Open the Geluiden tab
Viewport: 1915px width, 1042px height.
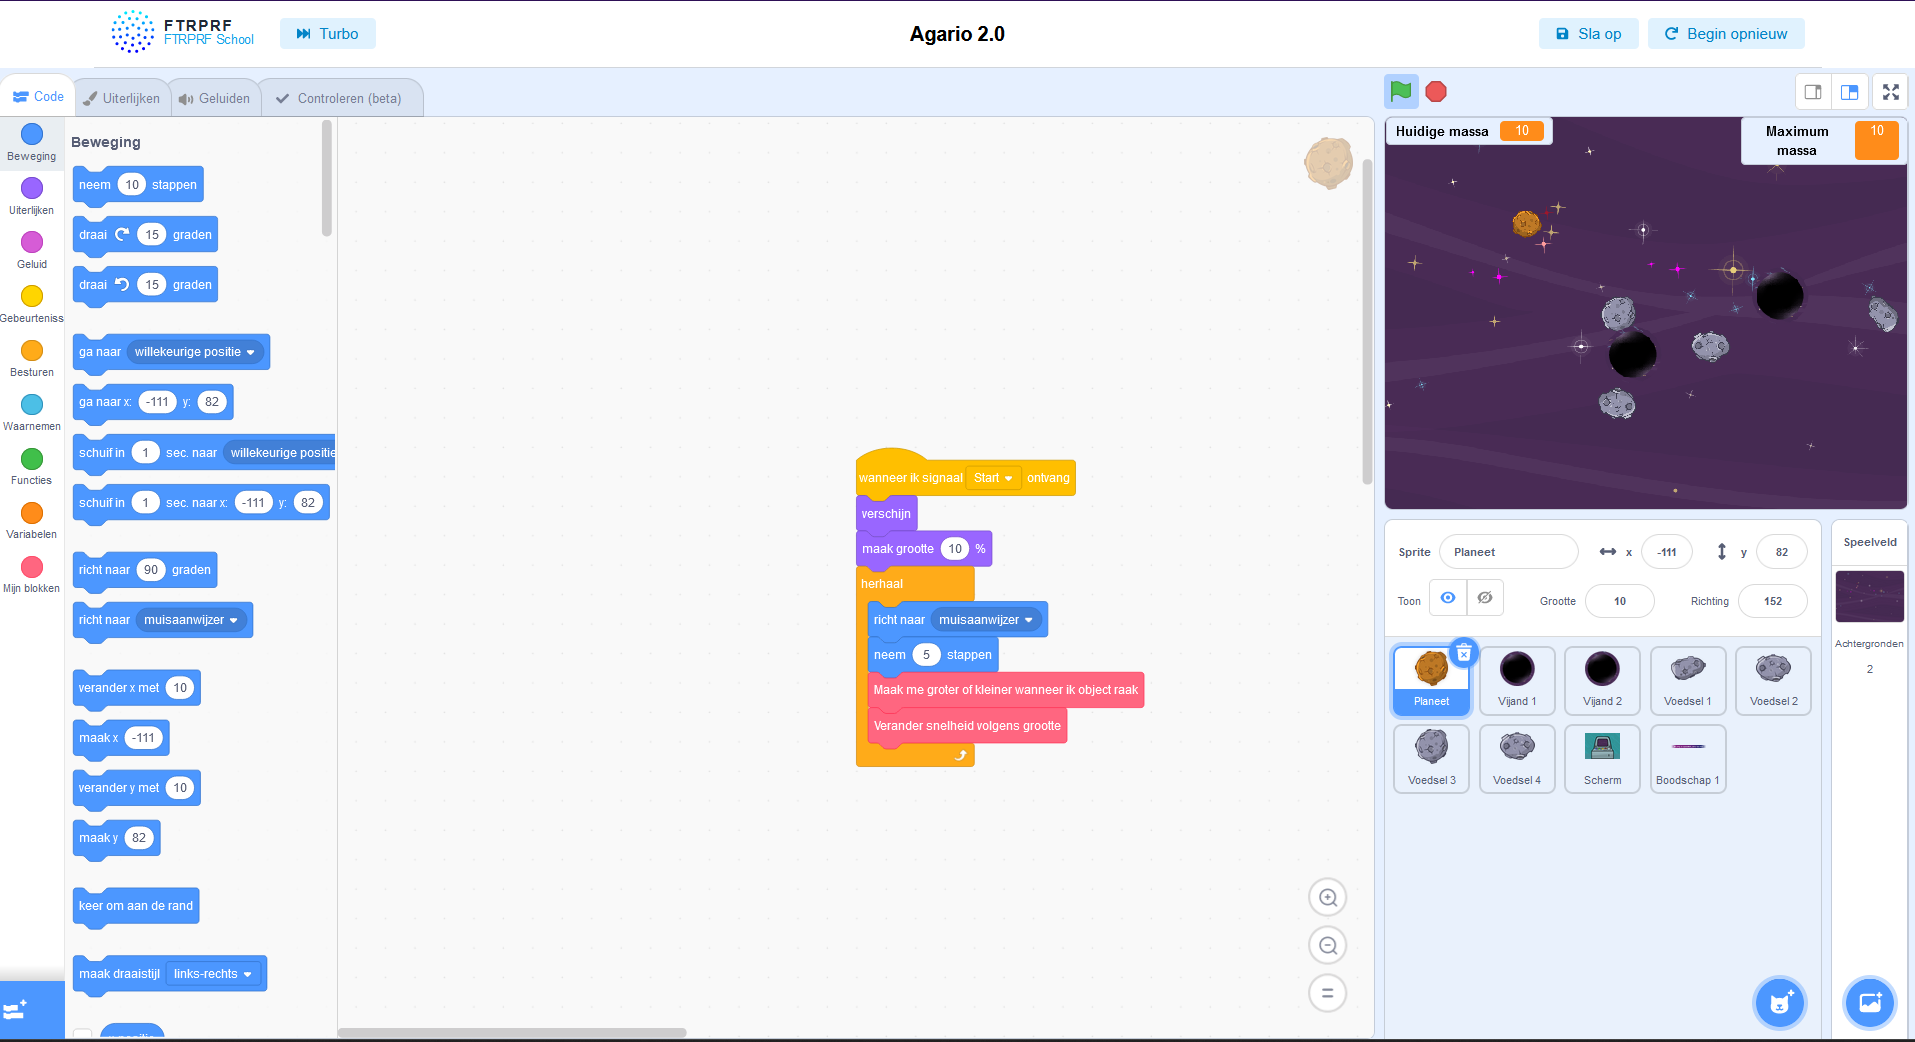coord(214,98)
